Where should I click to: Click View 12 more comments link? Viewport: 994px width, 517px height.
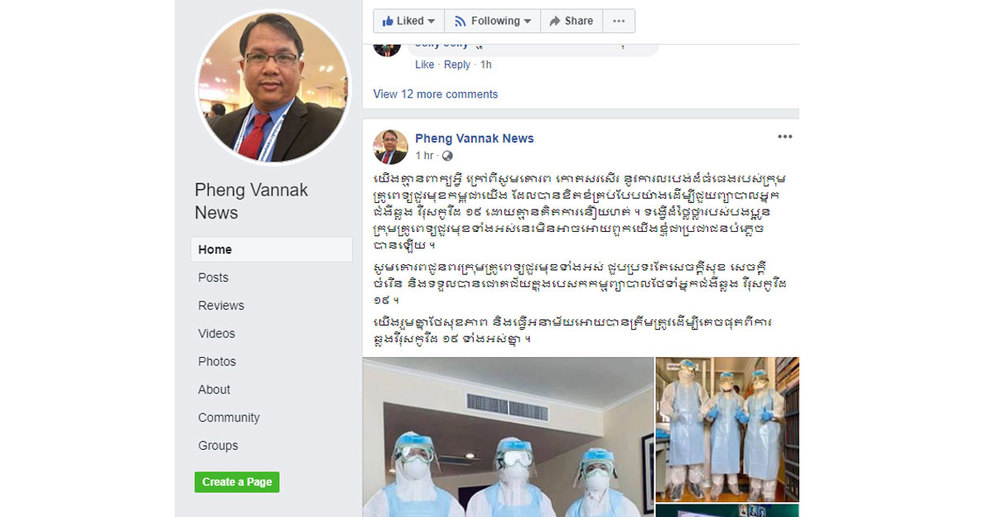[x=436, y=94]
